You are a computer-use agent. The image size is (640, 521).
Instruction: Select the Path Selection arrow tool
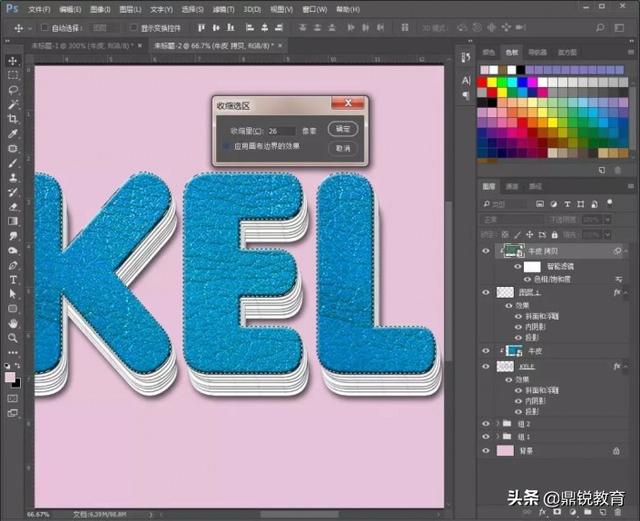13,294
